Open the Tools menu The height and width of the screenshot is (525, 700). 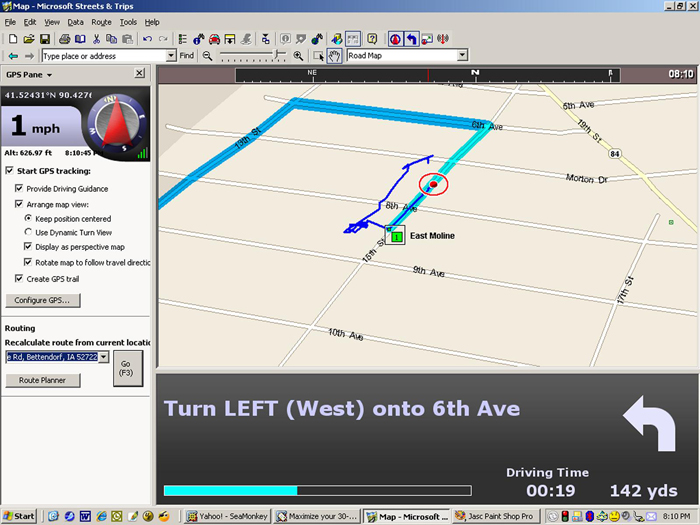128,22
